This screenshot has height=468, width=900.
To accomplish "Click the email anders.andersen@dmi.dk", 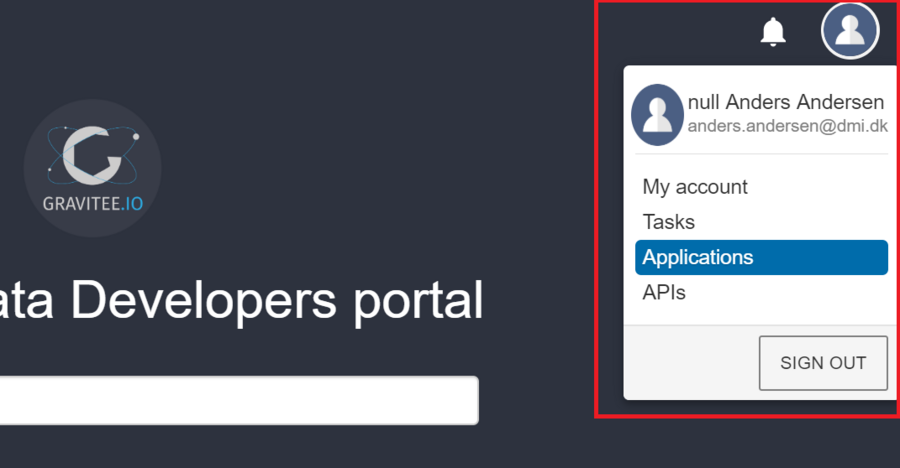I will point(787,127).
